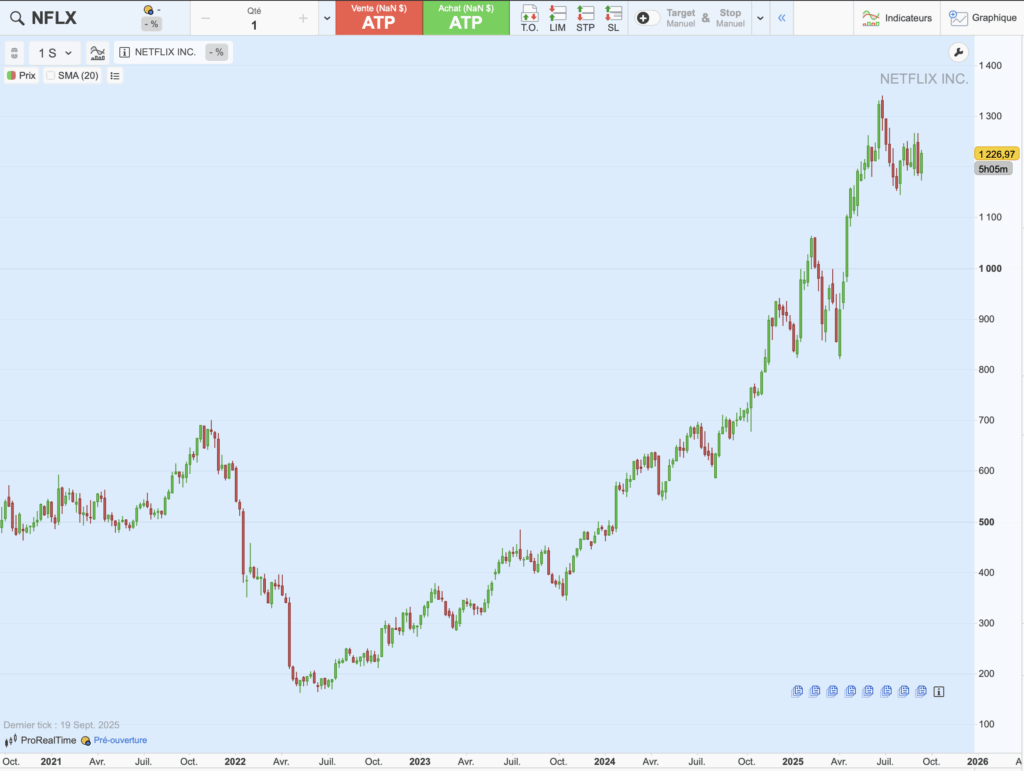Toggle the percentage scale button
Viewport: 1024px width, 771px height.
coord(217,52)
